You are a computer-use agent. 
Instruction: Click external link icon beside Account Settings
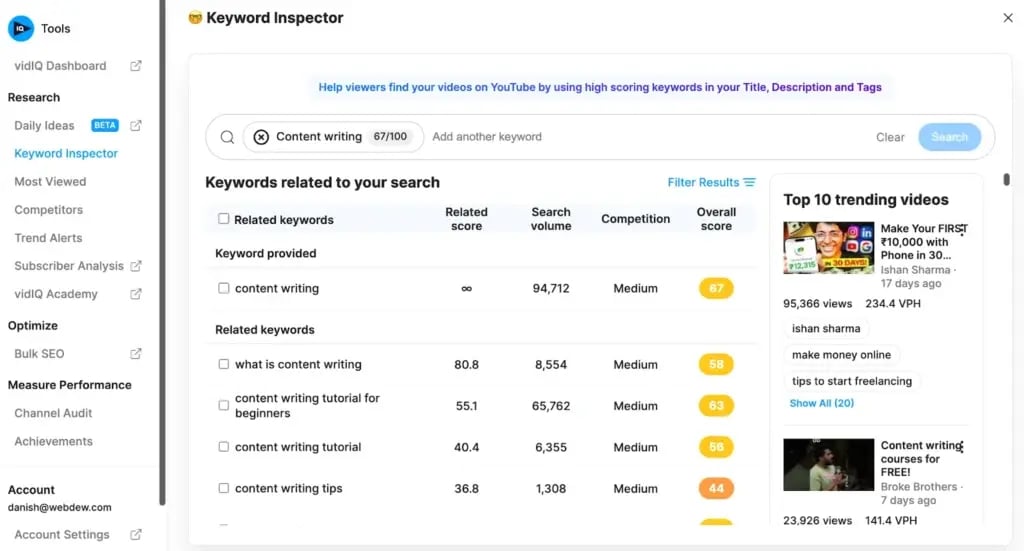(136, 535)
